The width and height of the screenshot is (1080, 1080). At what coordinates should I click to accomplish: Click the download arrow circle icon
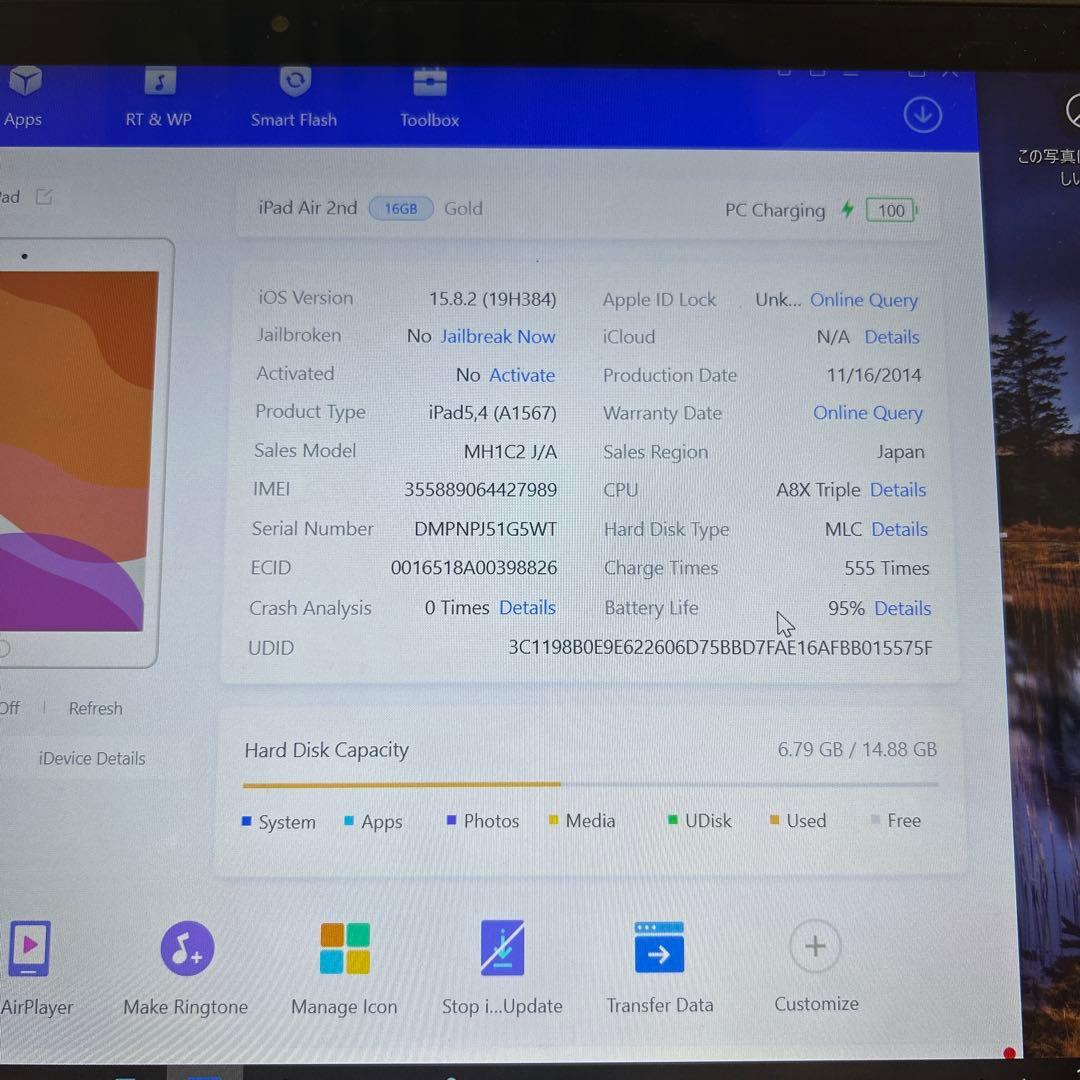(922, 115)
